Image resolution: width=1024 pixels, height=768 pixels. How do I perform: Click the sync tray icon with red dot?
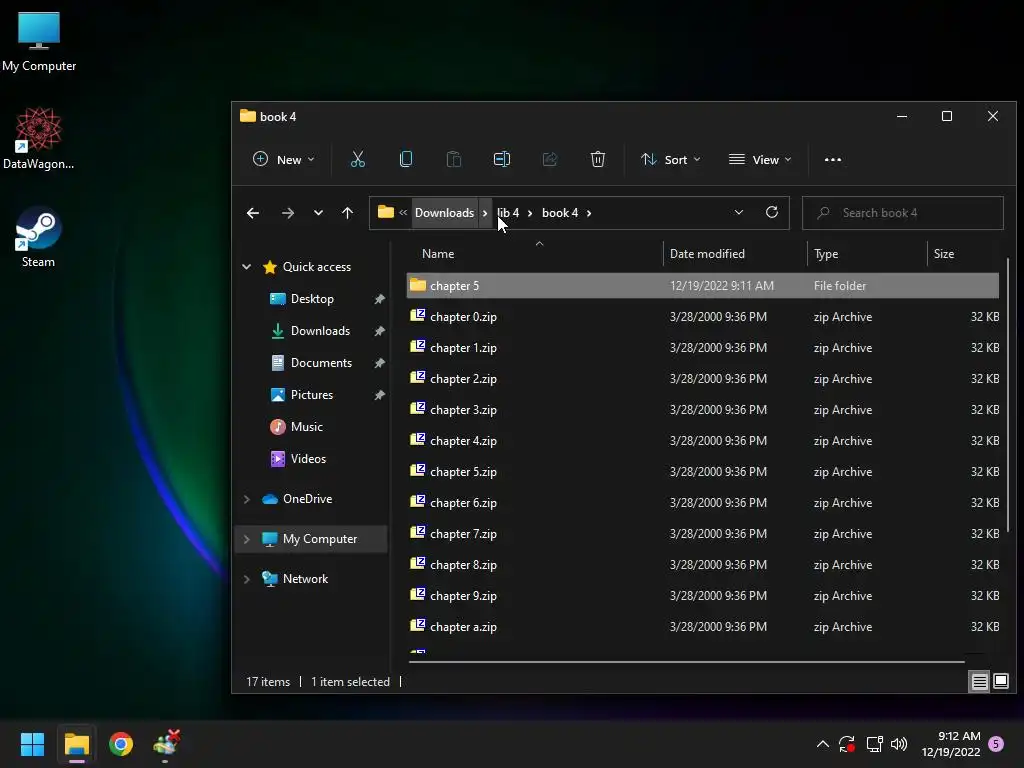coord(847,744)
